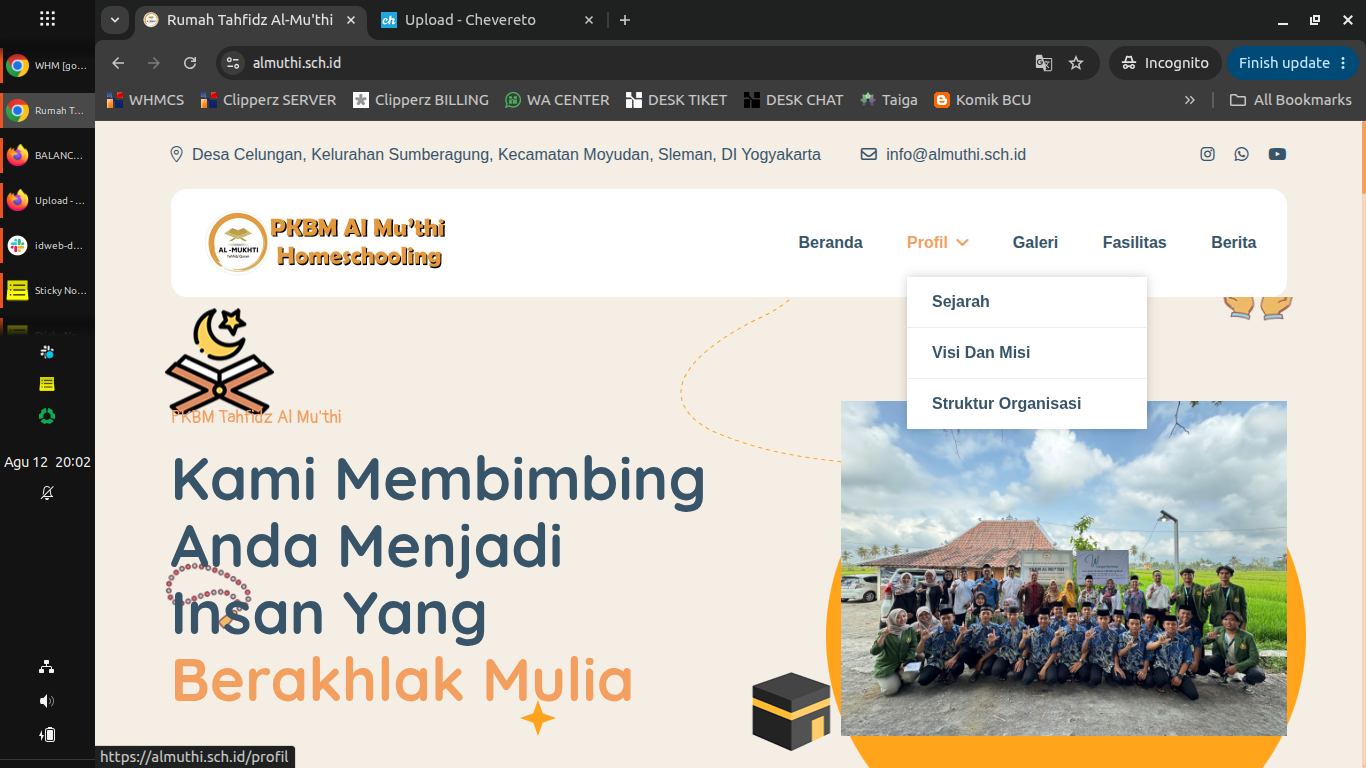1366x768 pixels.
Task: Click the group photo hero image
Action: tap(1064, 568)
